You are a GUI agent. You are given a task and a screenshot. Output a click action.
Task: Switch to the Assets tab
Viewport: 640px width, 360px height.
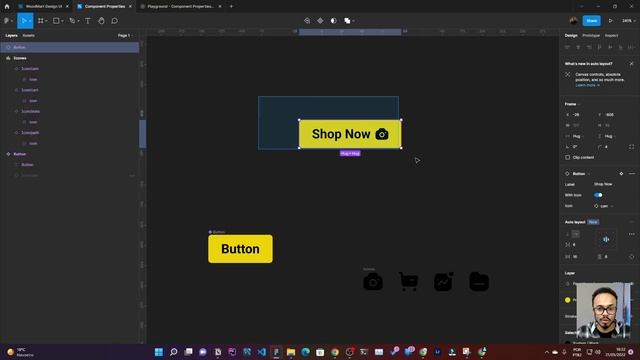[x=29, y=36]
